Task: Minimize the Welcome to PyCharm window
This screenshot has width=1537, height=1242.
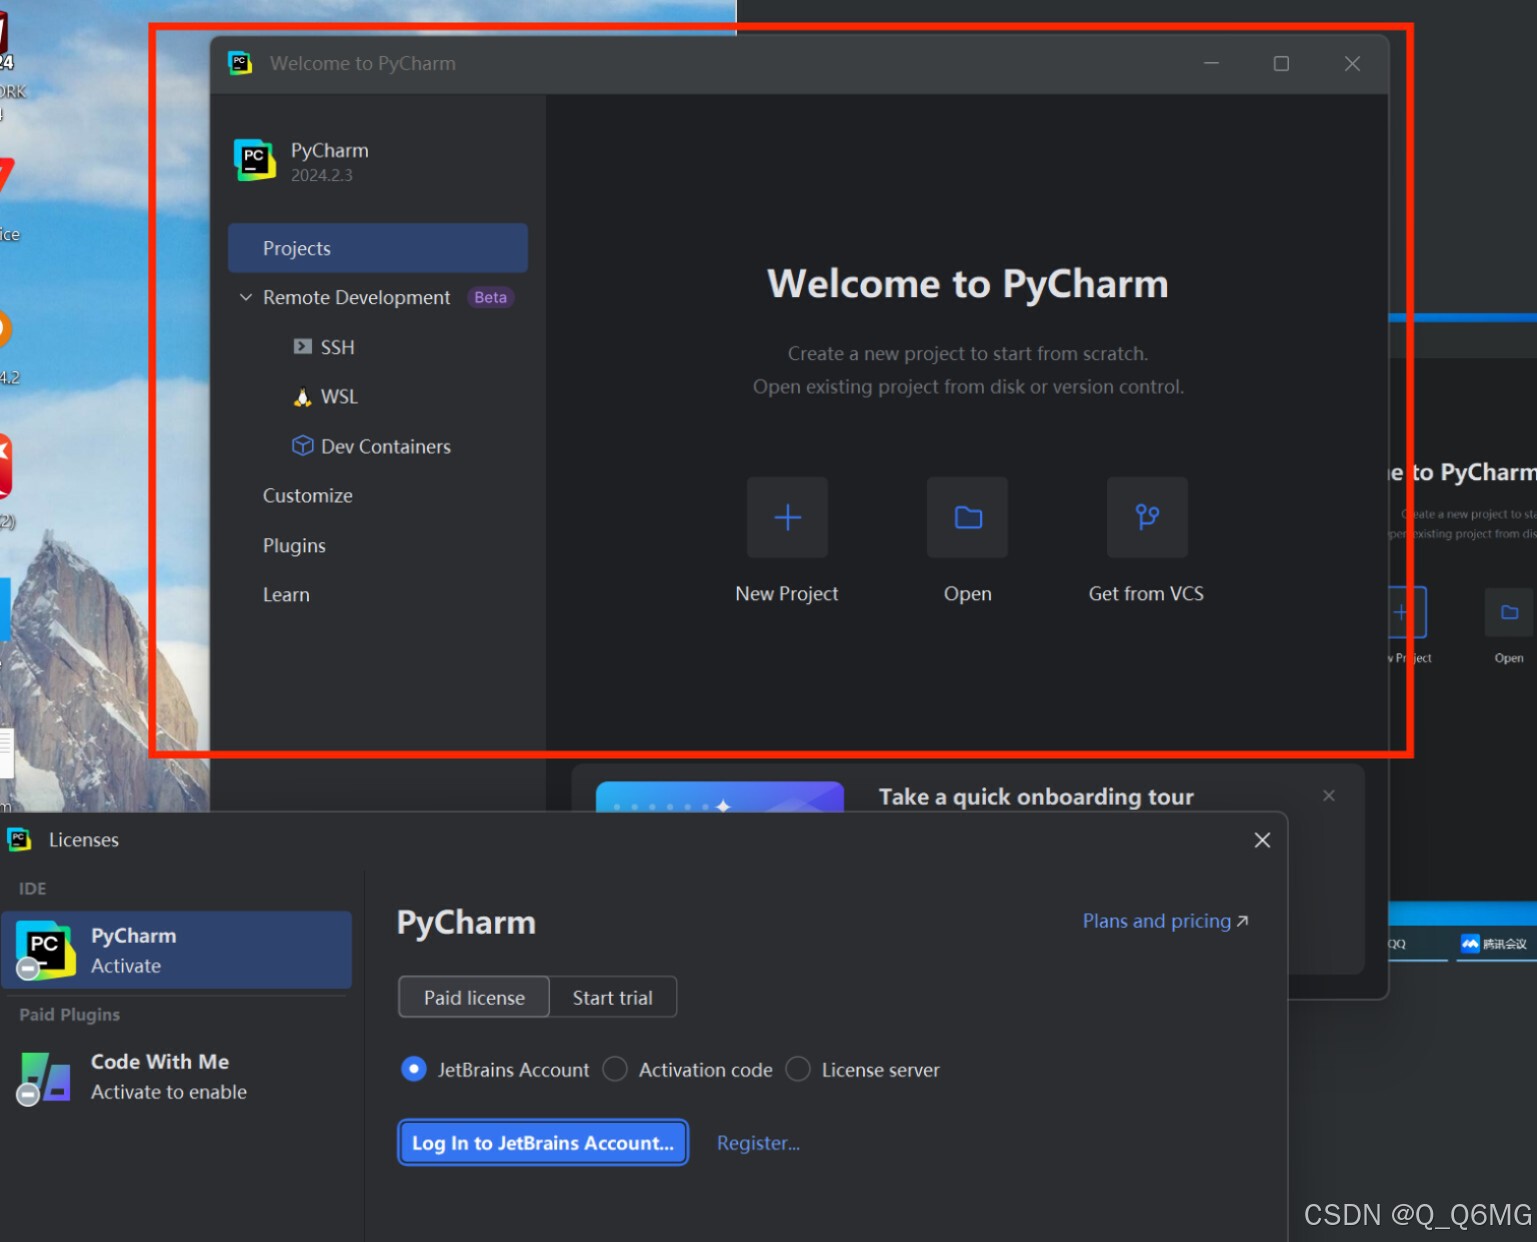Action: coord(1211,64)
